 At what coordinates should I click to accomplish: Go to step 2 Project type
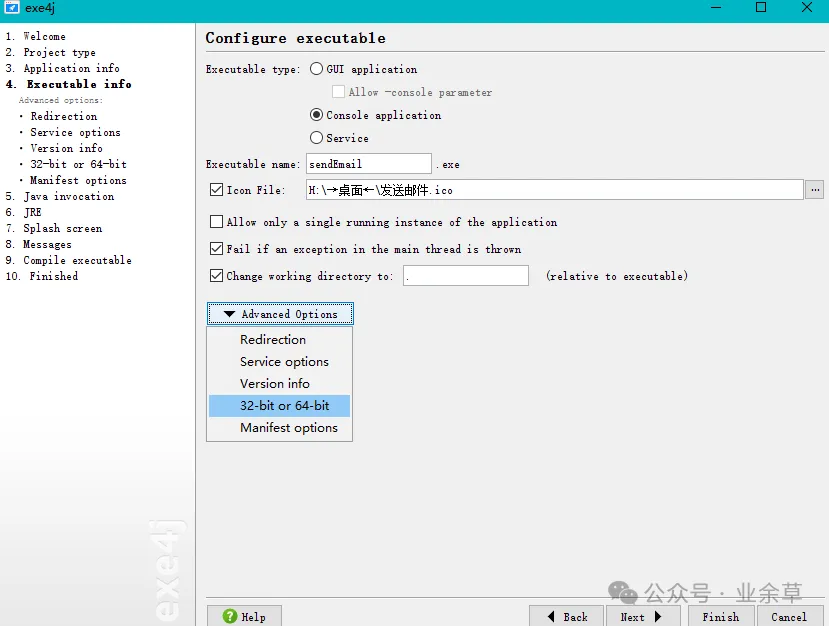tap(51, 52)
